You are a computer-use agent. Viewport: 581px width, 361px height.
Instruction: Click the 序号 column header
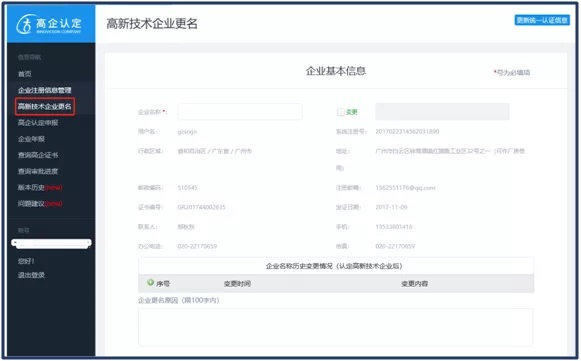tap(163, 284)
